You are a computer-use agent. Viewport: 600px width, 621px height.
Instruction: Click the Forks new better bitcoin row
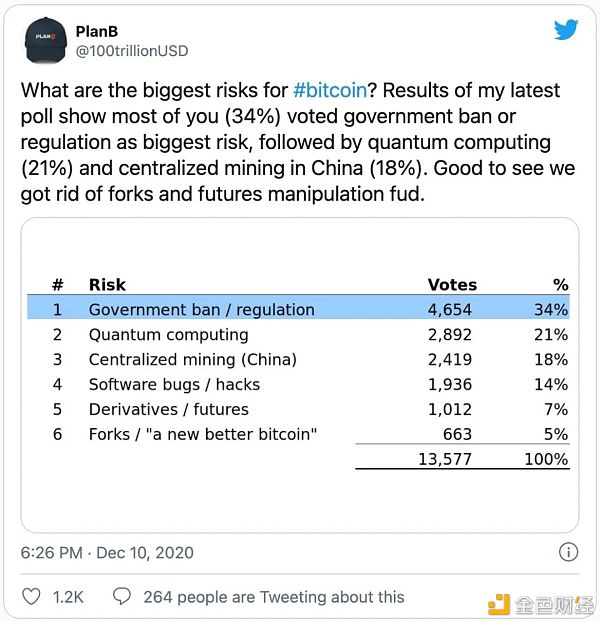point(298,434)
